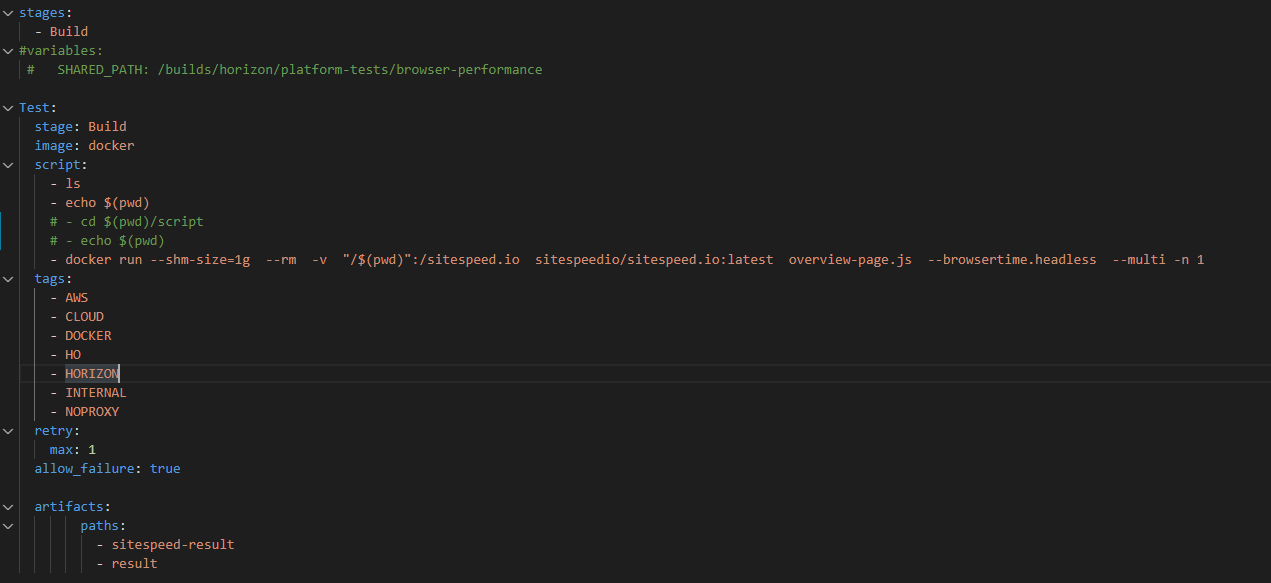Click the '#variables:' comment line
This screenshot has height=583, width=1271.
[x=61, y=51]
